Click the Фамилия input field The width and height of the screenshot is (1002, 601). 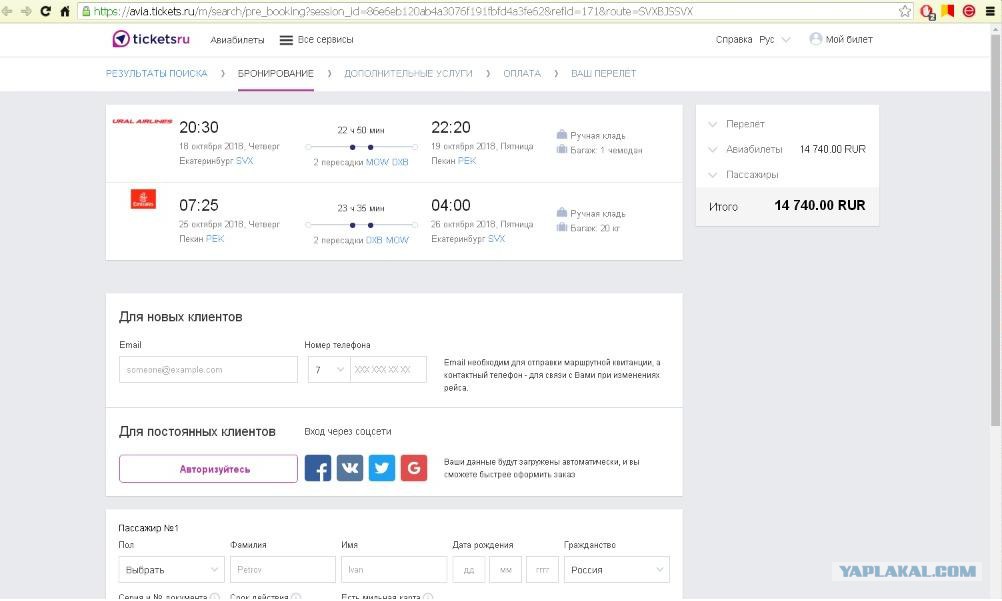click(282, 570)
